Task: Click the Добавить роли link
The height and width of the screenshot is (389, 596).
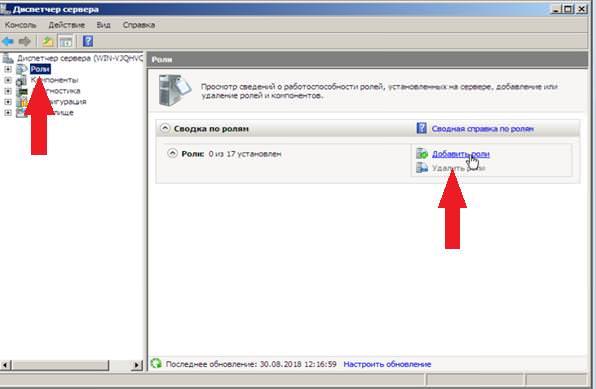Action: pos(461,154)
